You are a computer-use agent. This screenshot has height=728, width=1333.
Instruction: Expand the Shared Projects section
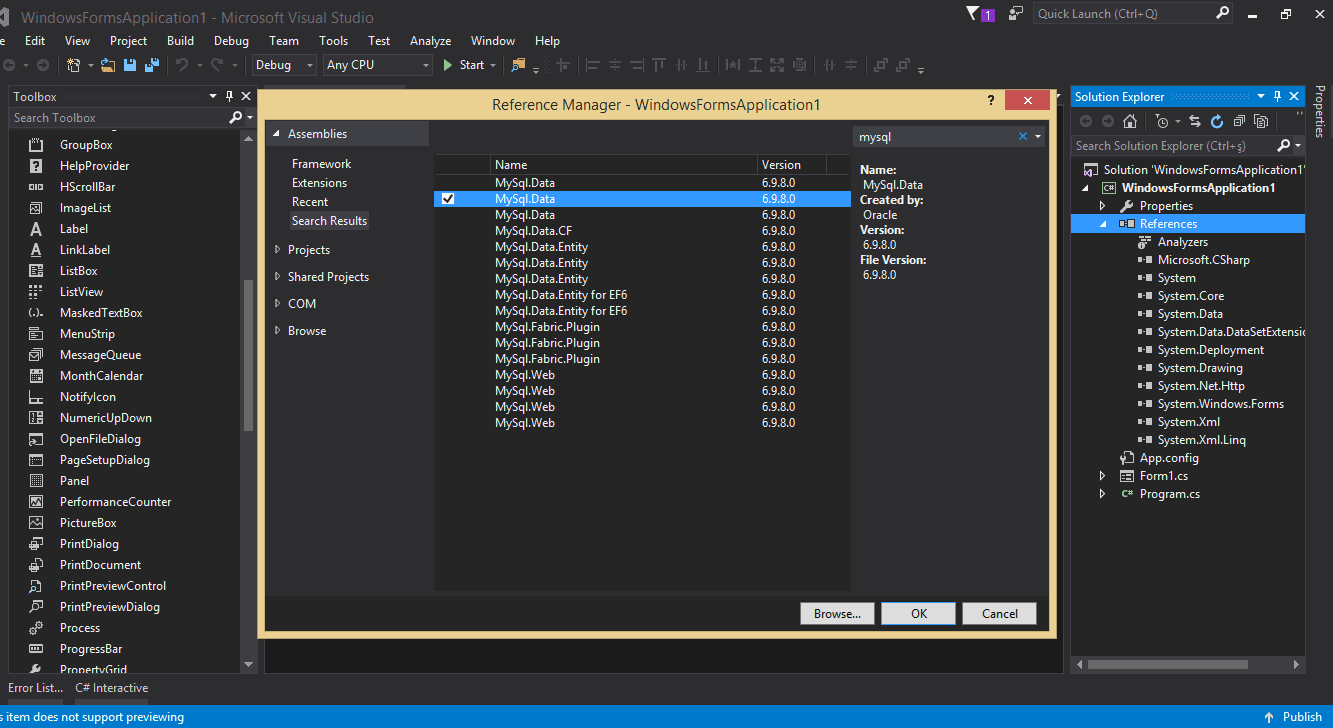pos(277,277)
